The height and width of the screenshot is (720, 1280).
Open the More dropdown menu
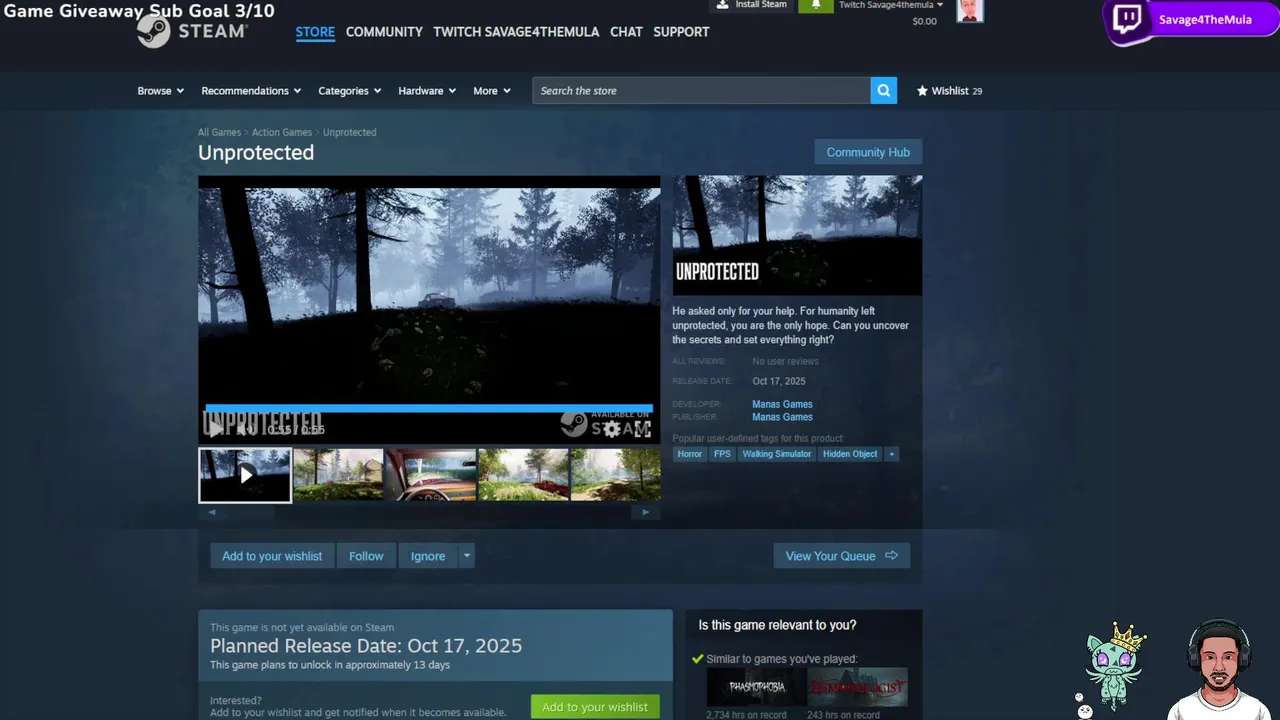[x=492, y=91]
